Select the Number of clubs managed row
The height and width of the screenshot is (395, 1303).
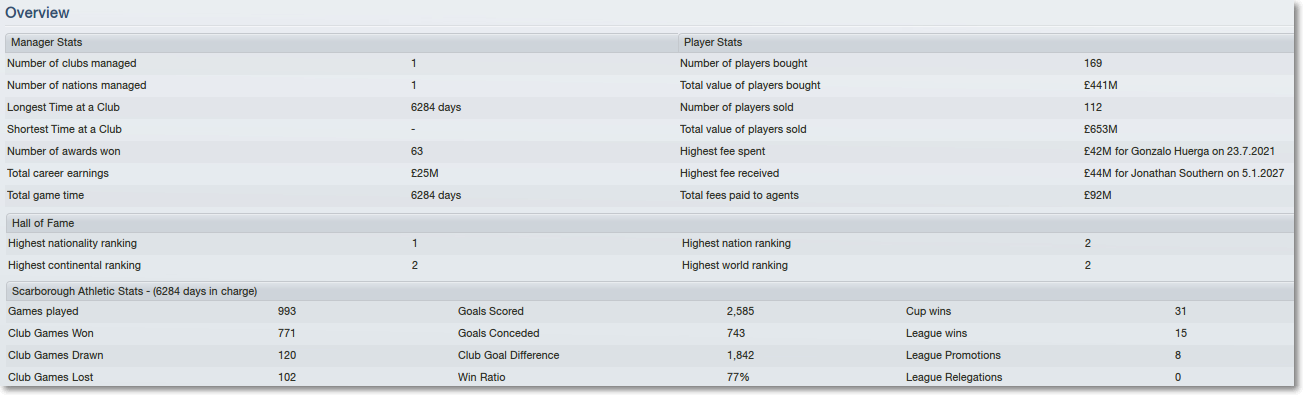tap(341, 63)
